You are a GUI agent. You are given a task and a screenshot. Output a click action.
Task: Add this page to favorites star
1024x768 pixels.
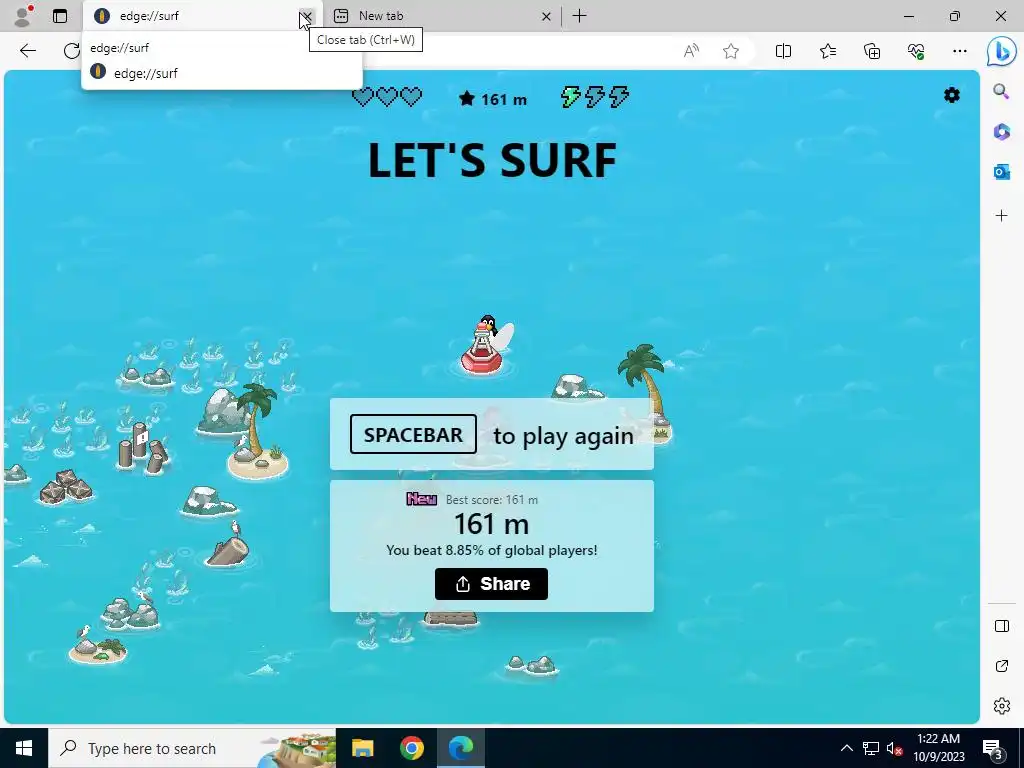click(731, 51)
